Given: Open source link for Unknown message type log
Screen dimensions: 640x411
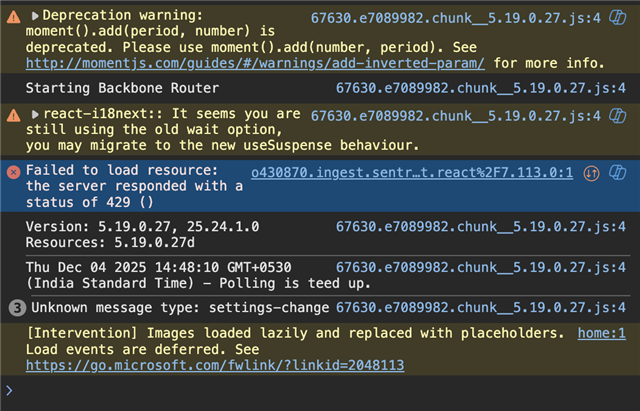Looking at the screenshot, I should coord(481,307).
